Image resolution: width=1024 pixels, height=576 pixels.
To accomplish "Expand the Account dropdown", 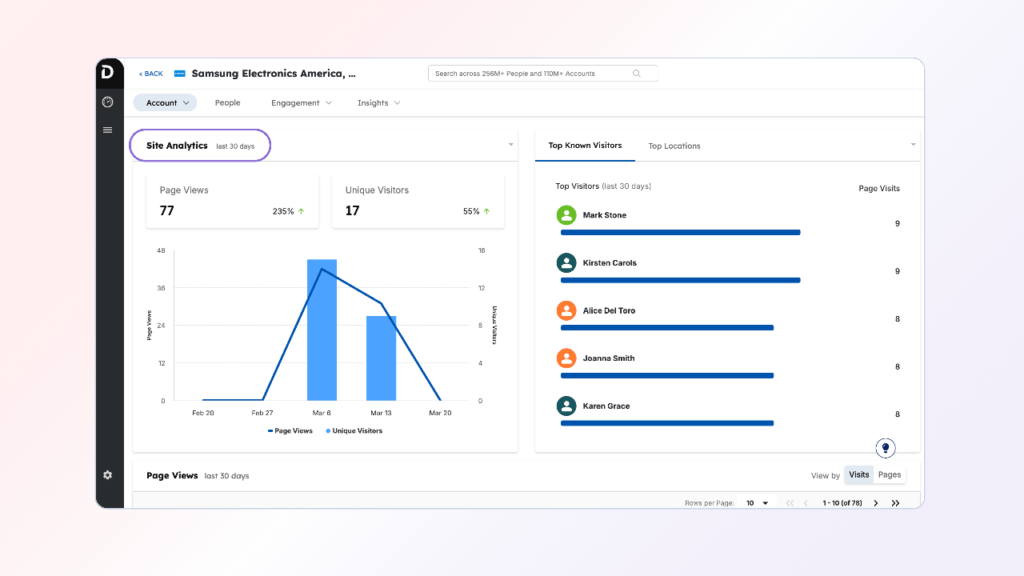I will click(x=166, y=103).
